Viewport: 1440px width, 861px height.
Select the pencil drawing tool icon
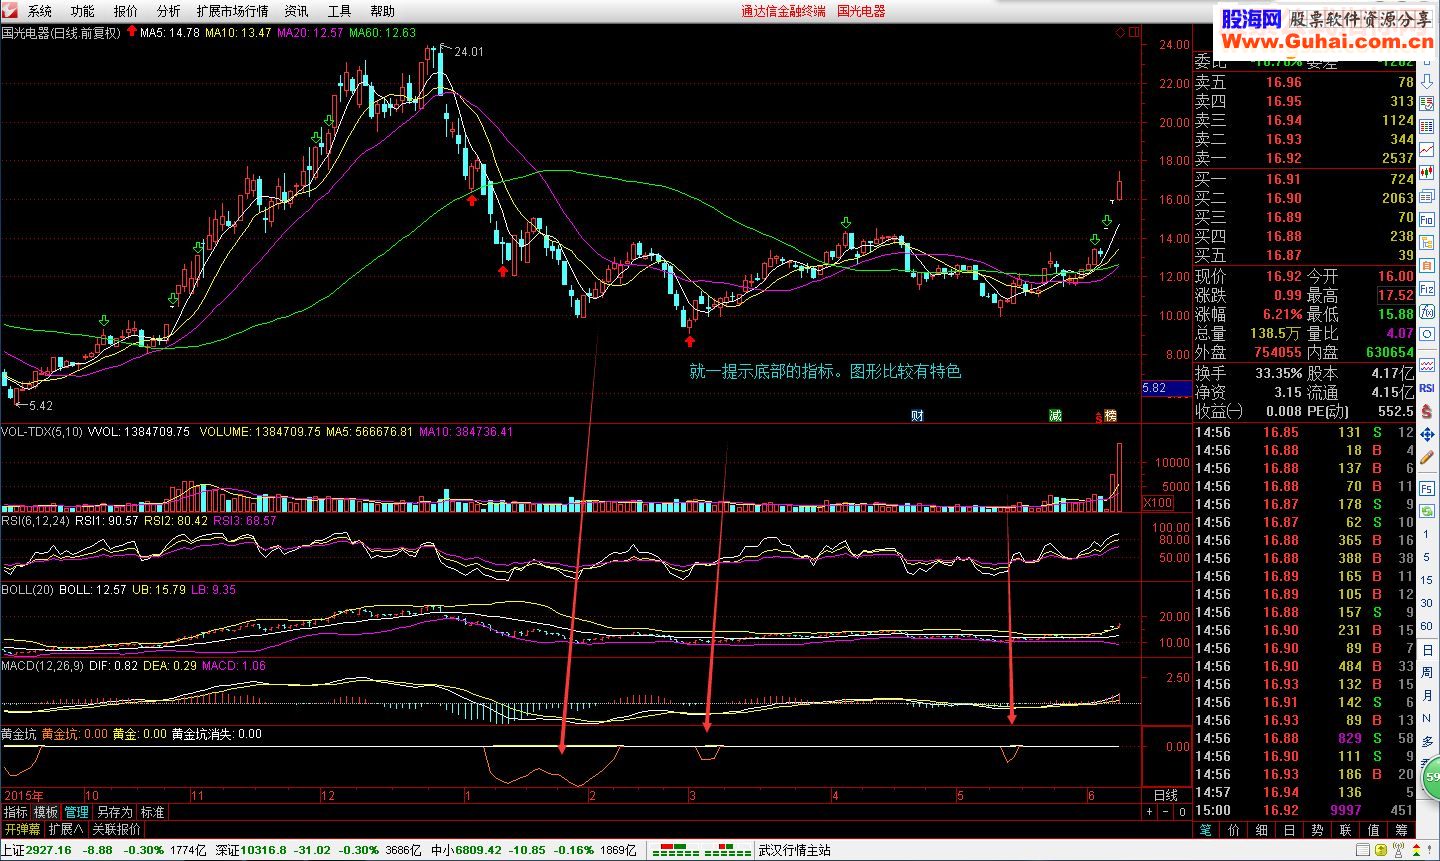pyautogui.click(x=1427, y=457)
